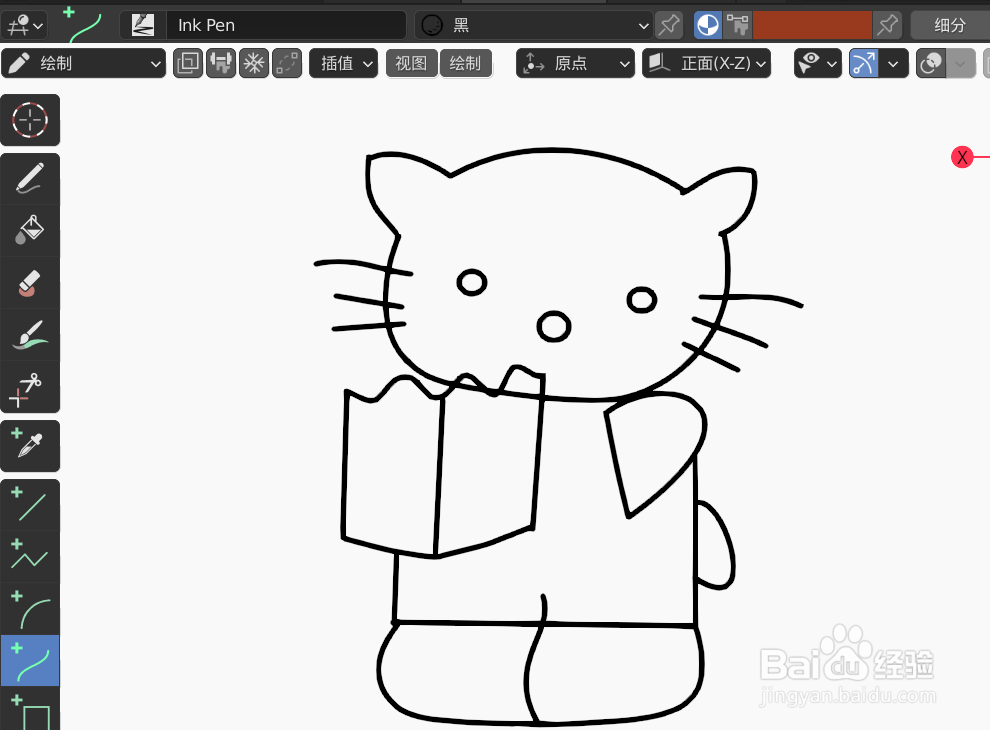
Task: Open the 绘制 menu in the header
Action: (466, 62)
